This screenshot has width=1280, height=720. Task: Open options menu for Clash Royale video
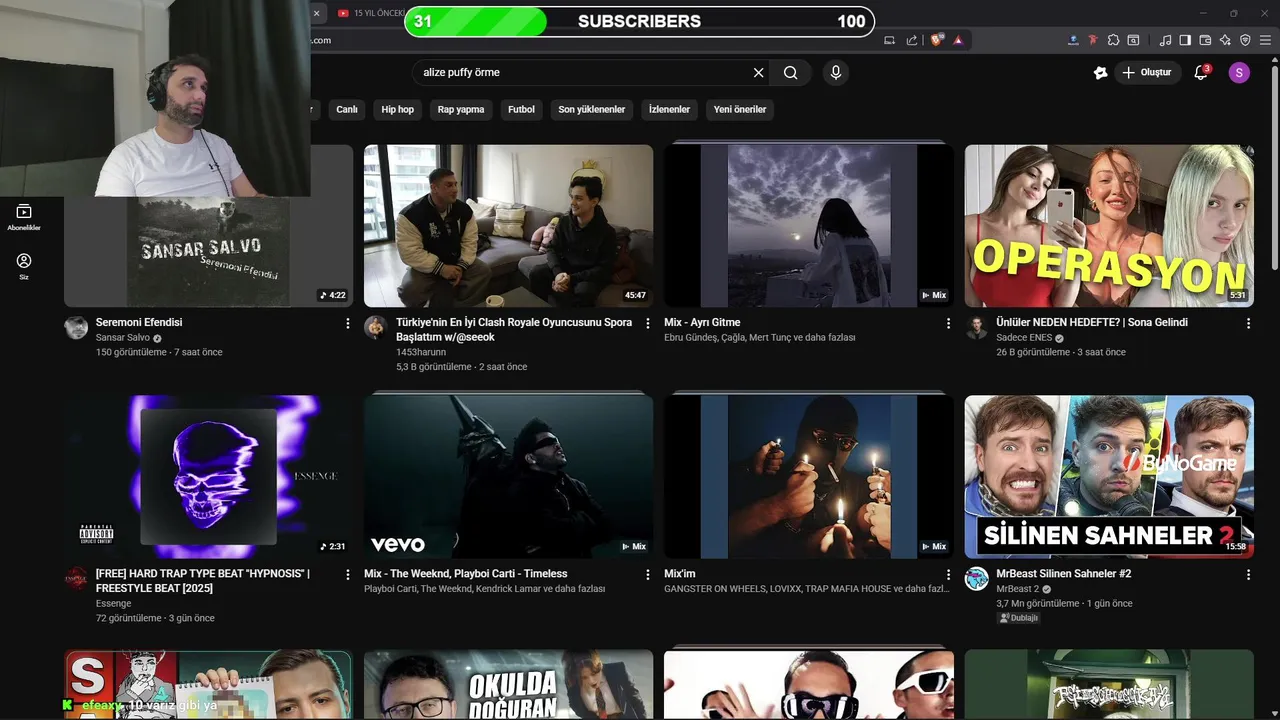648,324
